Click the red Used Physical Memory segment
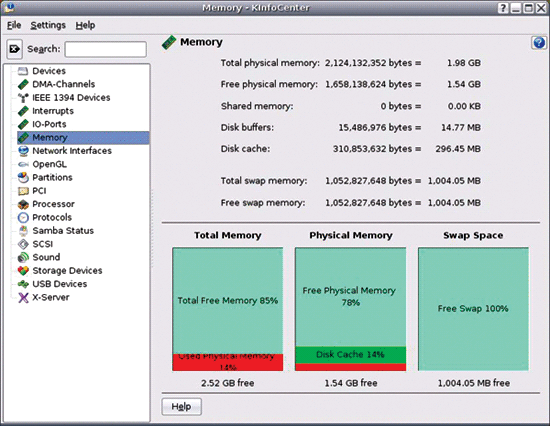Viewport: 550px width, 426px height. click(228, 362)
